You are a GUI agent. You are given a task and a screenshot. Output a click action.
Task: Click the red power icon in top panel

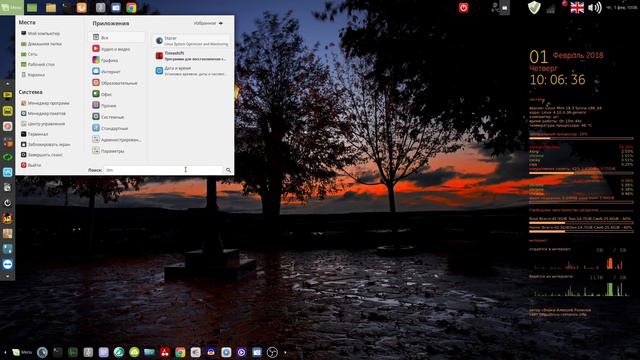click(x=463, y=7)
